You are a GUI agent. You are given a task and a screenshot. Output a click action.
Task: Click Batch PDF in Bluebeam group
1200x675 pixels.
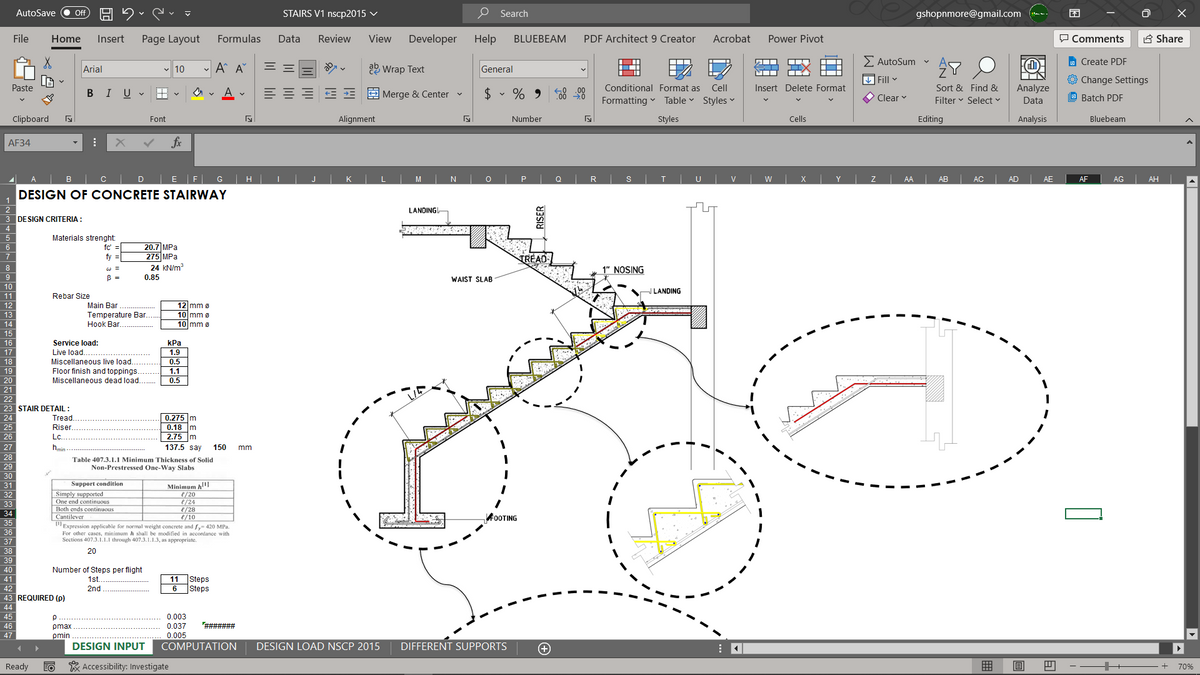pyautogui.click(x=1094, y=98)
